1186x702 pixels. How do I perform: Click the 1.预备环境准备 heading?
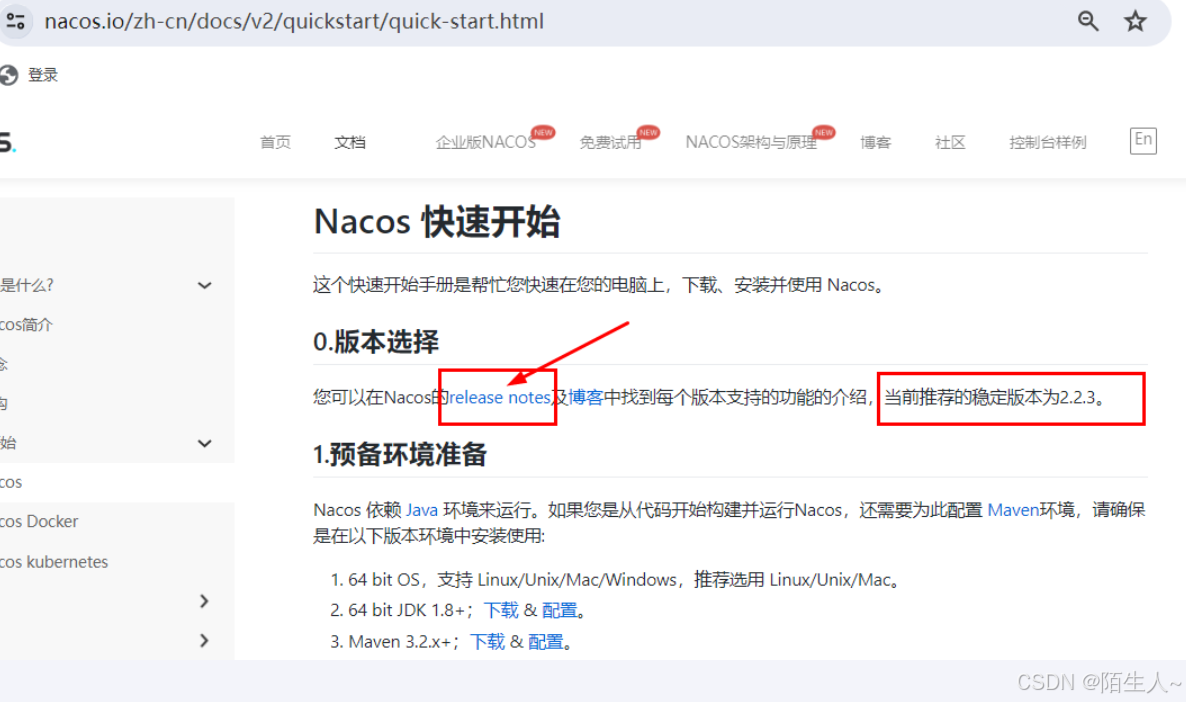point(400,455)
